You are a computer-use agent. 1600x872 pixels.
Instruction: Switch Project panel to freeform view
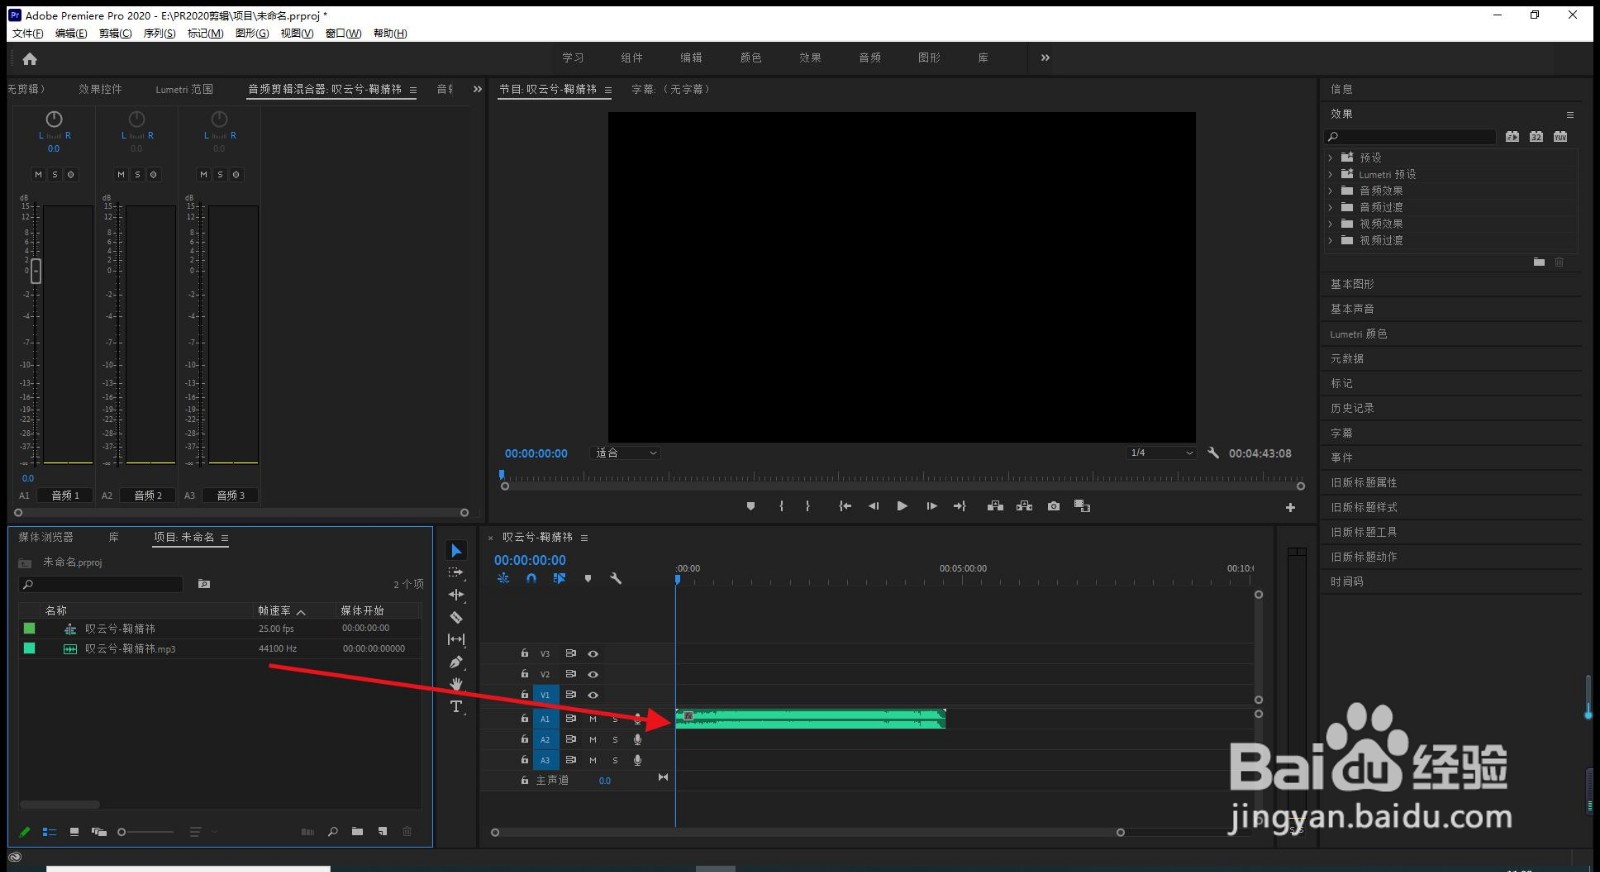click(x=99, y=831)
